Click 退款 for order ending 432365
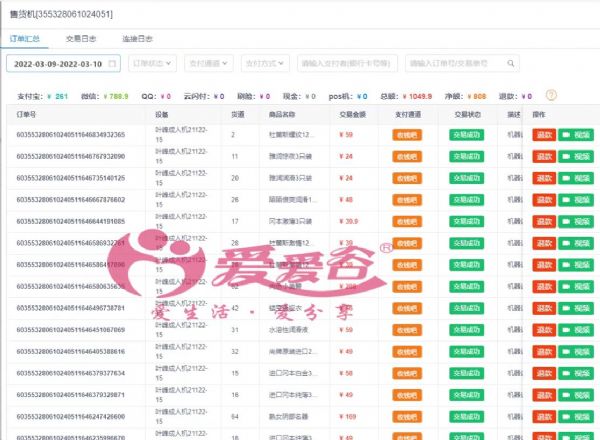This screenshot has width=600, height=440. (543, 134)
